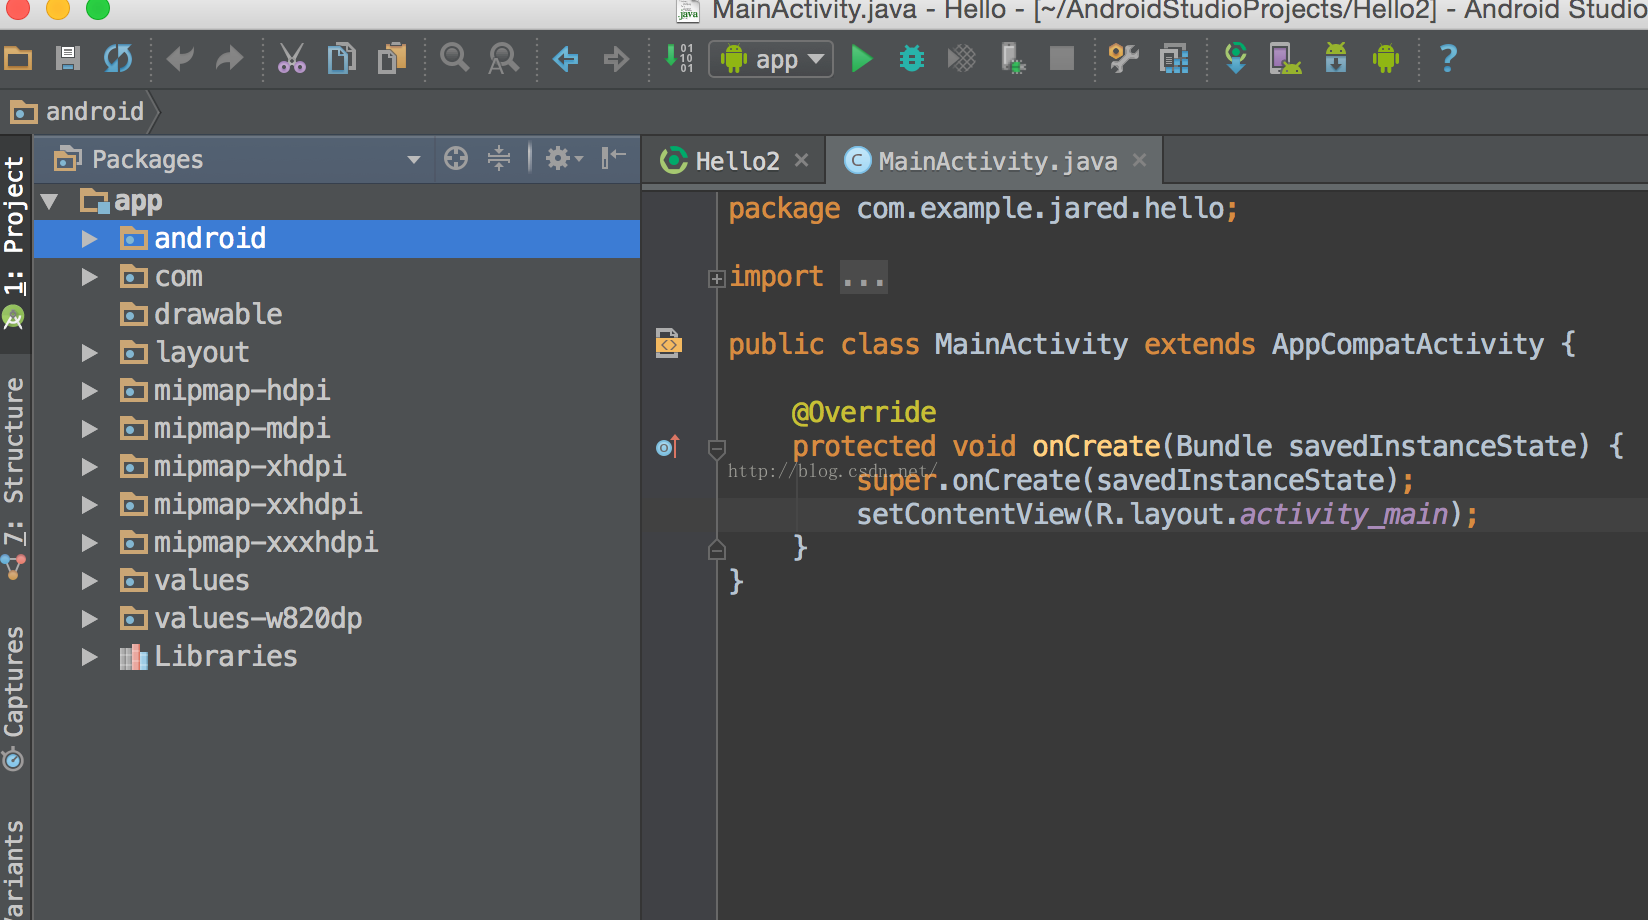Expand the mipmap-xxxhdpi folder
This screenshot has width=1648, height=920.
pos(90,543)
